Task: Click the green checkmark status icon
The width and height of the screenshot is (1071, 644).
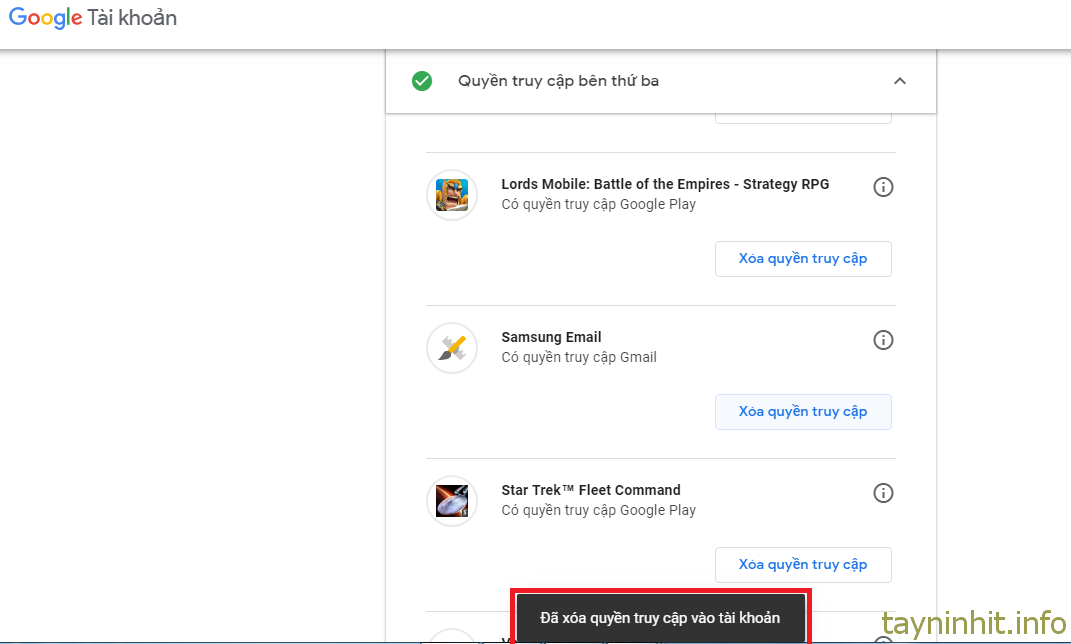Action: tap(422, 81)
